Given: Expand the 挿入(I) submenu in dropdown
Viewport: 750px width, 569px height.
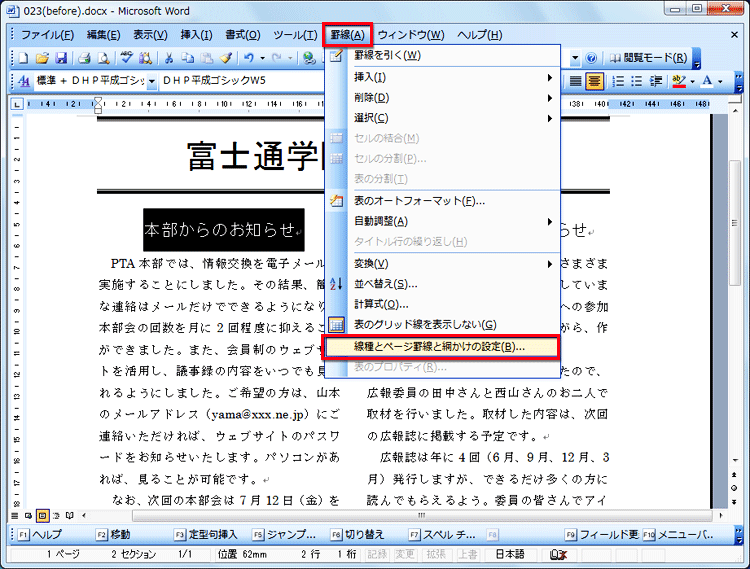Looking at the screenshot, I should coord(442,77).
